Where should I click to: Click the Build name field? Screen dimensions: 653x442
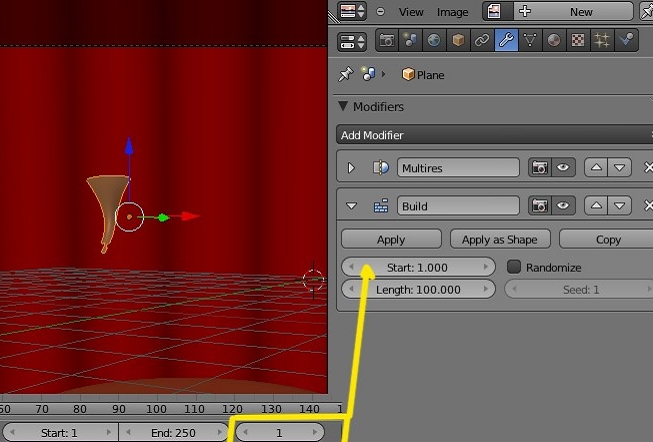pos(458,206)
